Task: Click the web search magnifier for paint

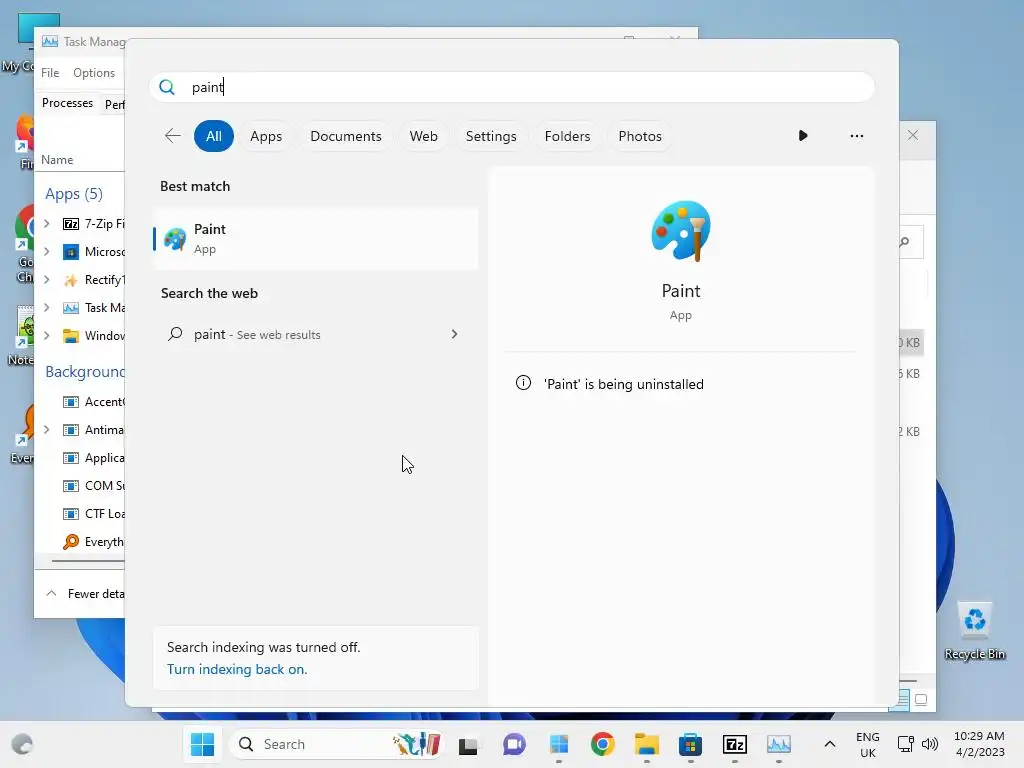Action: 175,334
